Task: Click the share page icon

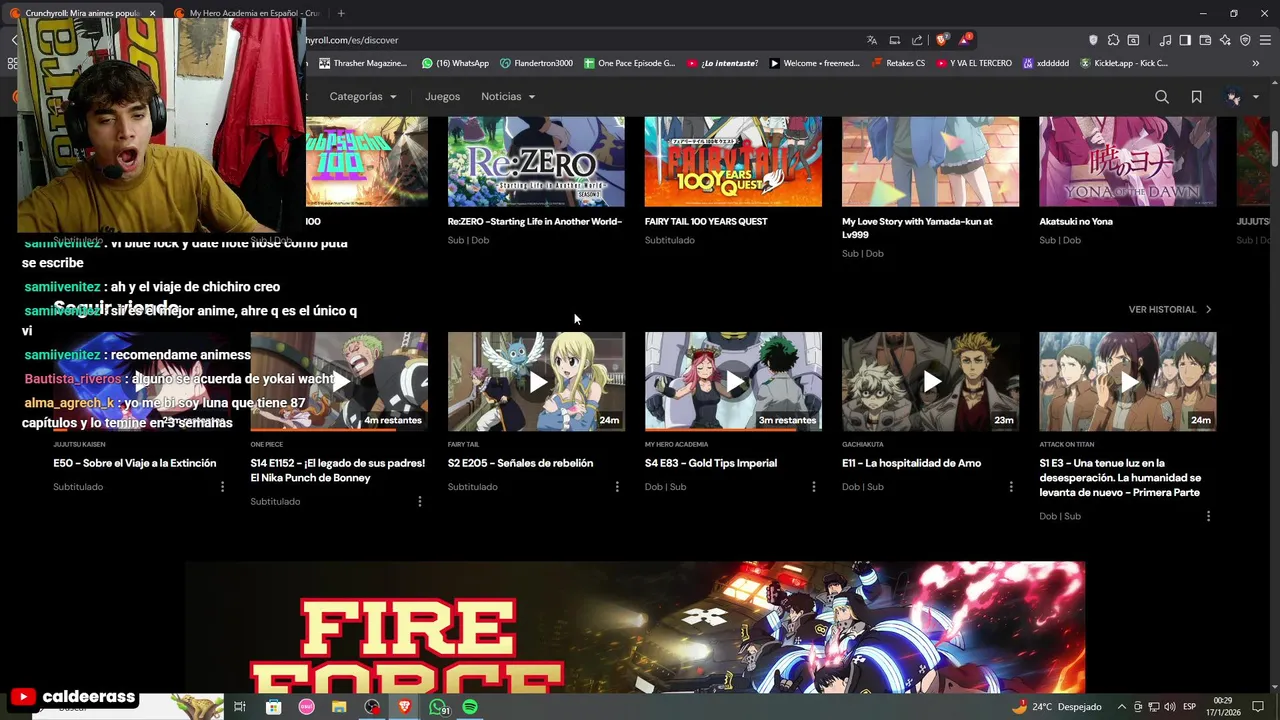Action: click(x=917, y=40)
